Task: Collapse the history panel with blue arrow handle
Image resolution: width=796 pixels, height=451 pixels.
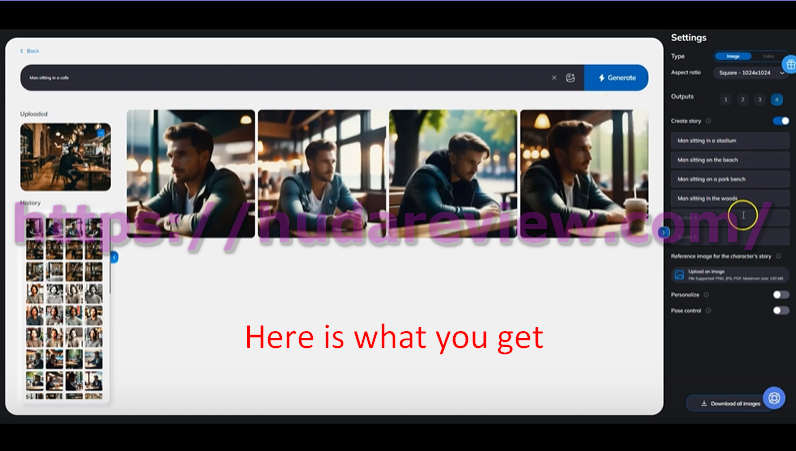Action: (114, 258)
